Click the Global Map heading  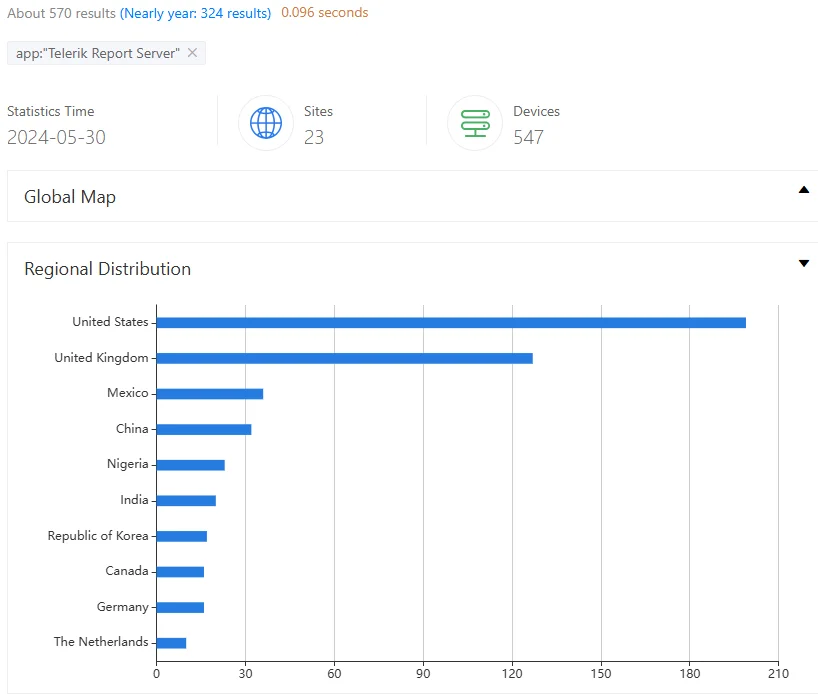click(70, 197)
